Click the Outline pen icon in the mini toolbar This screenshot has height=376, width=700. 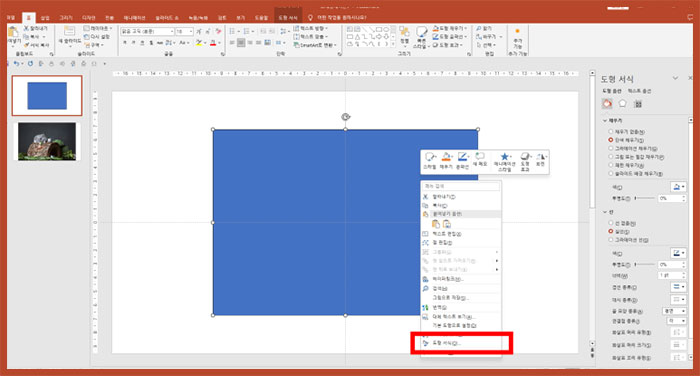coord(462,157)
